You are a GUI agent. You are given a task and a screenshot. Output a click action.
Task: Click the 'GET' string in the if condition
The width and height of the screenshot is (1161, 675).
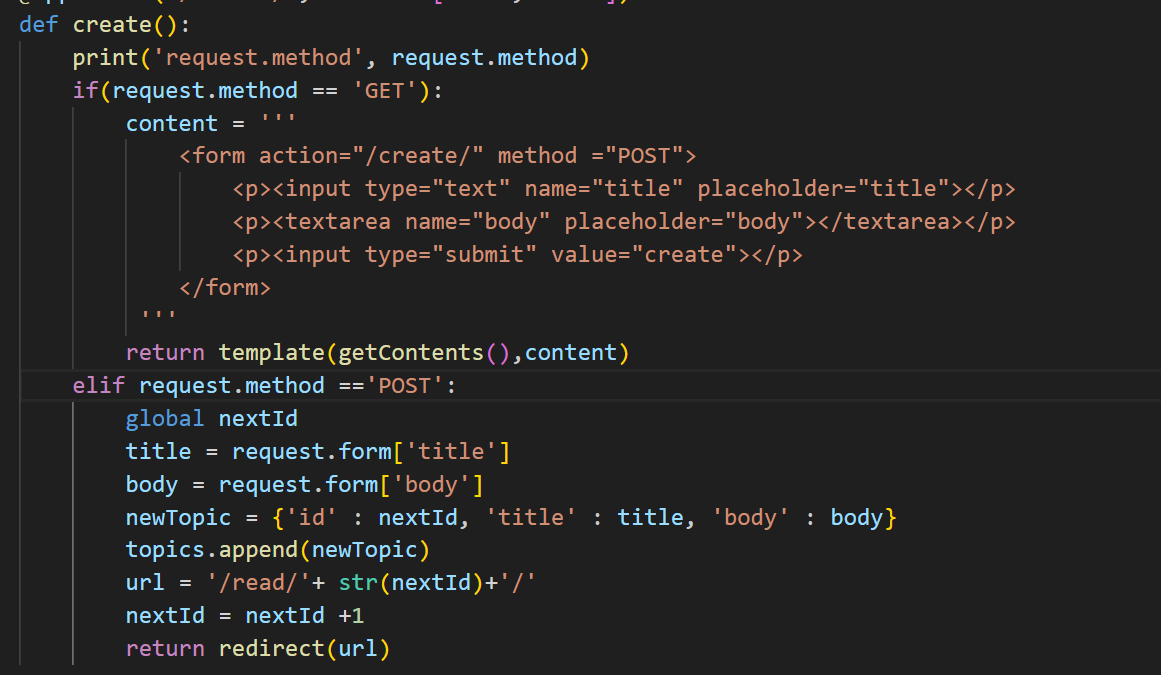(x=384, y=90)
